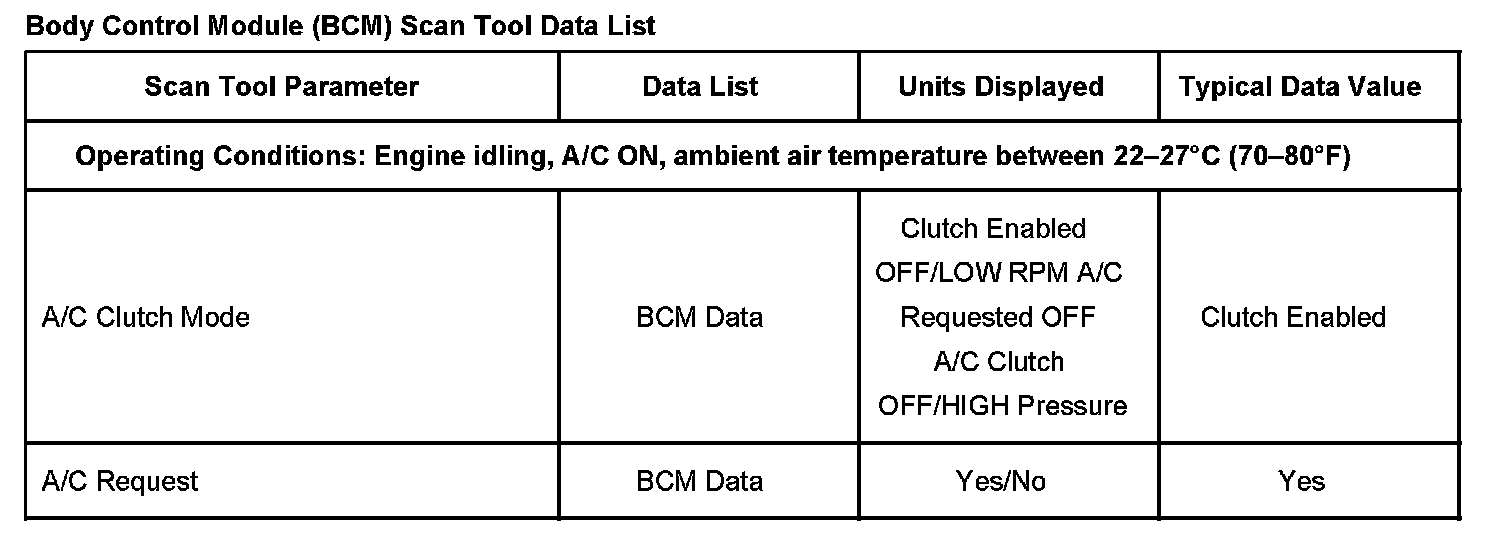Screen dimensions: 1504x534
Task: Click the Typical Data Value column header
Action: (1300, 87)
